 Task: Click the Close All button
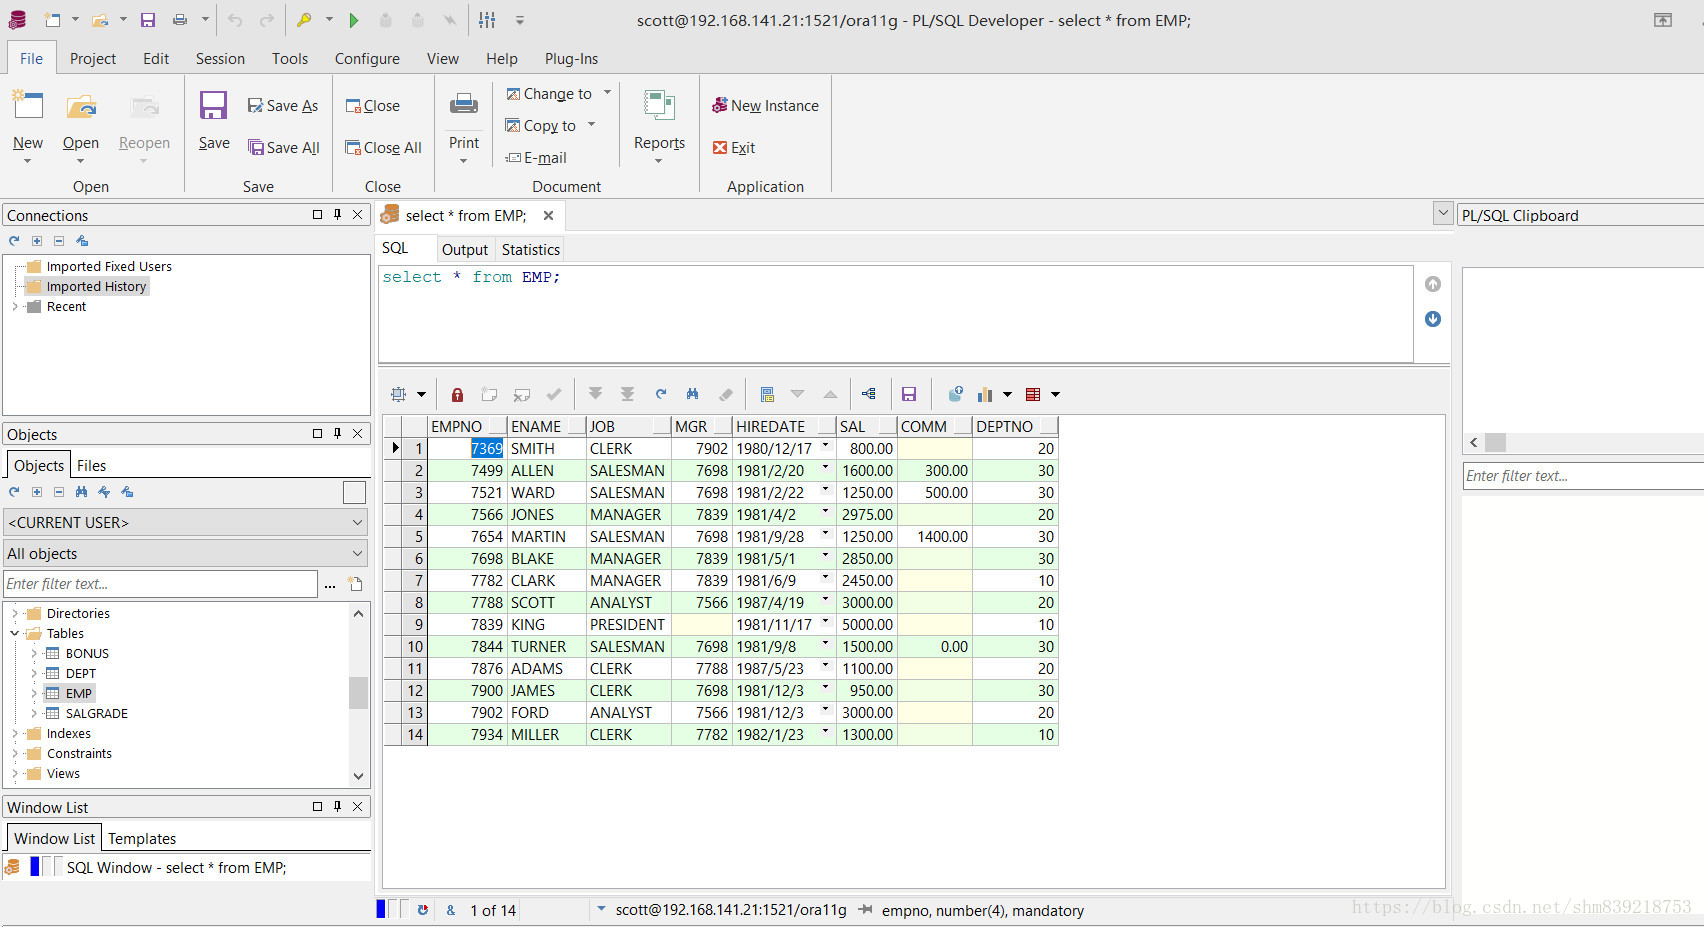point(383,148)
